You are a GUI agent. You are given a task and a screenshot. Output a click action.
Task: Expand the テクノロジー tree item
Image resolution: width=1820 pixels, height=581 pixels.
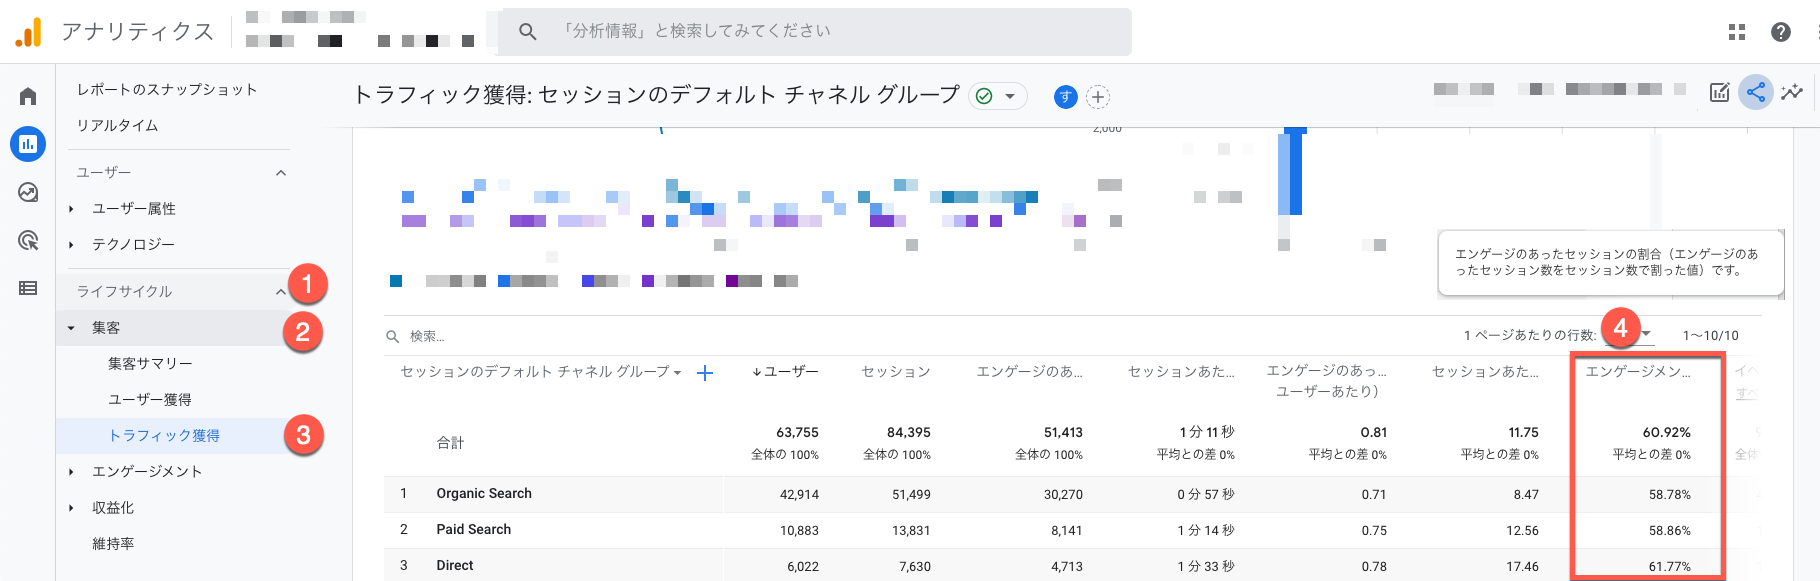tap(71, 245)
